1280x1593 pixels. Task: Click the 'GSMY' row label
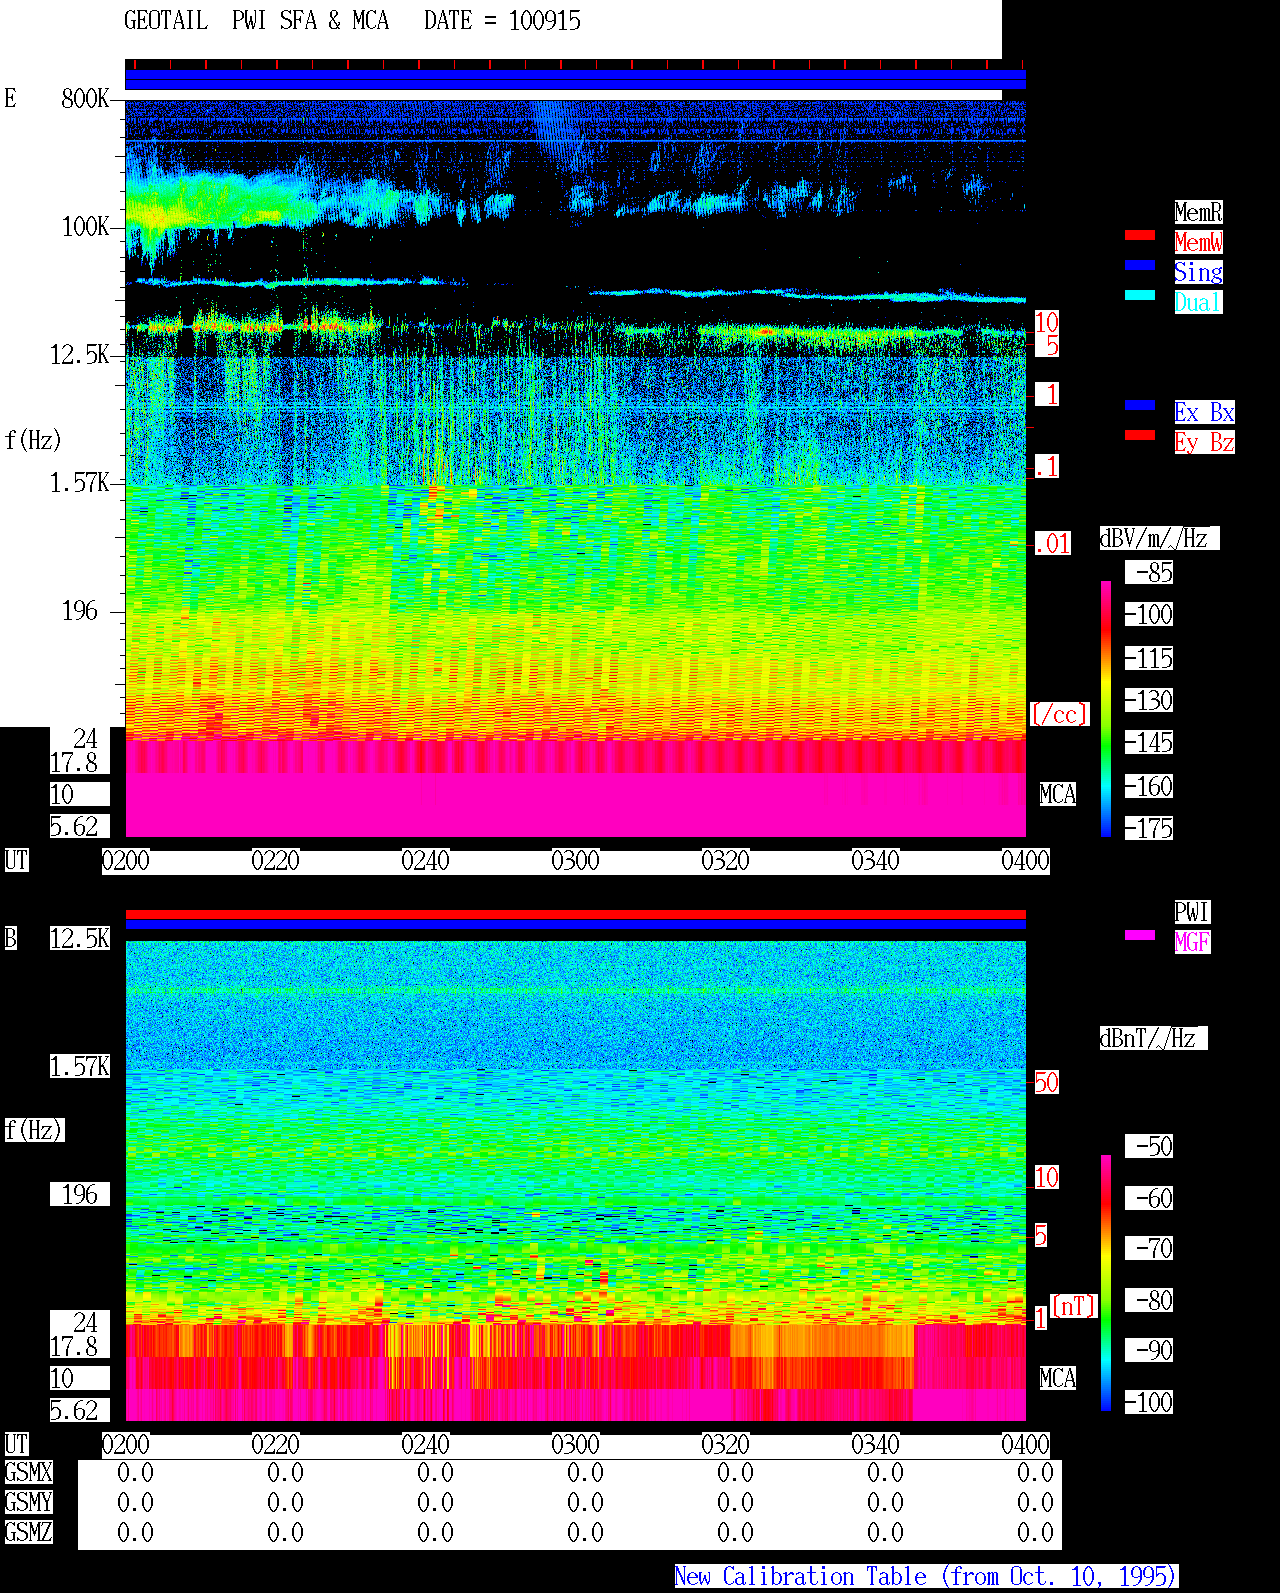click(x=28, y=1502)
